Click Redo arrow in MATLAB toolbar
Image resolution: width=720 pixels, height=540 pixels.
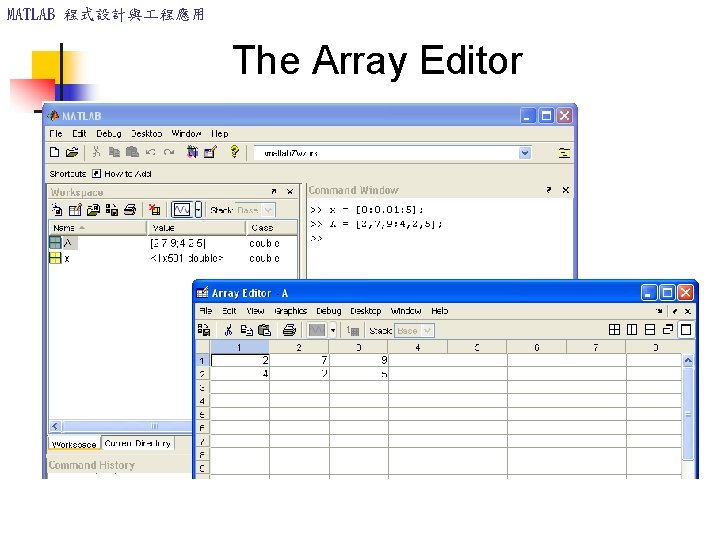(x=169, y=152)
